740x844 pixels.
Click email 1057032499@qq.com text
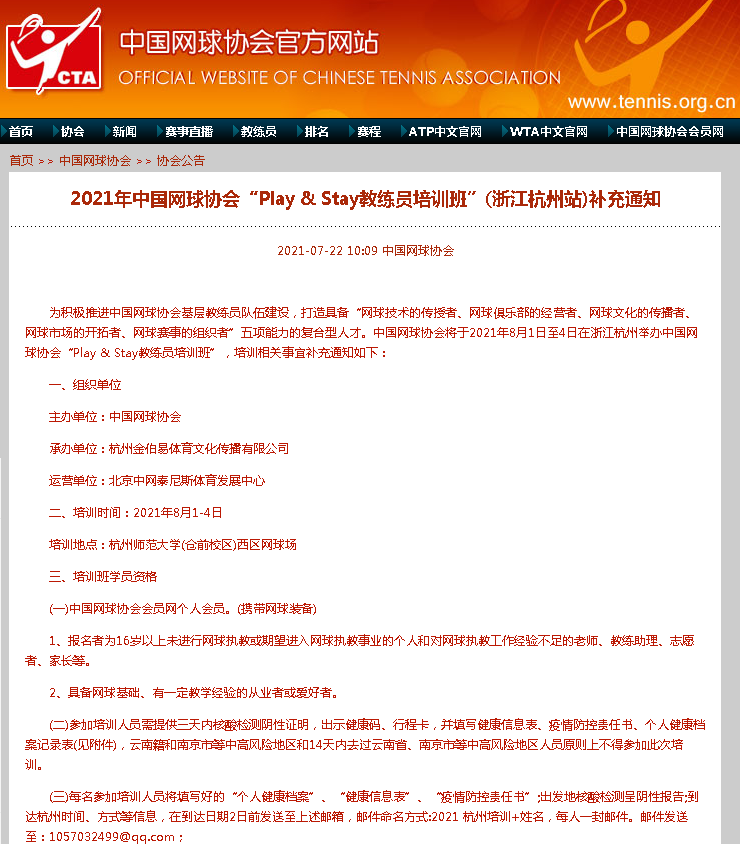112,837
